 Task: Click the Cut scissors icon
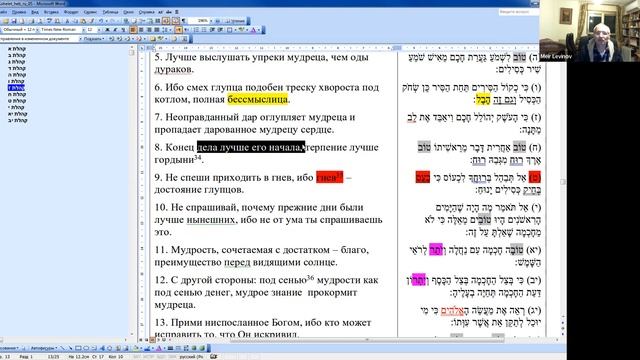pos(67,21)
